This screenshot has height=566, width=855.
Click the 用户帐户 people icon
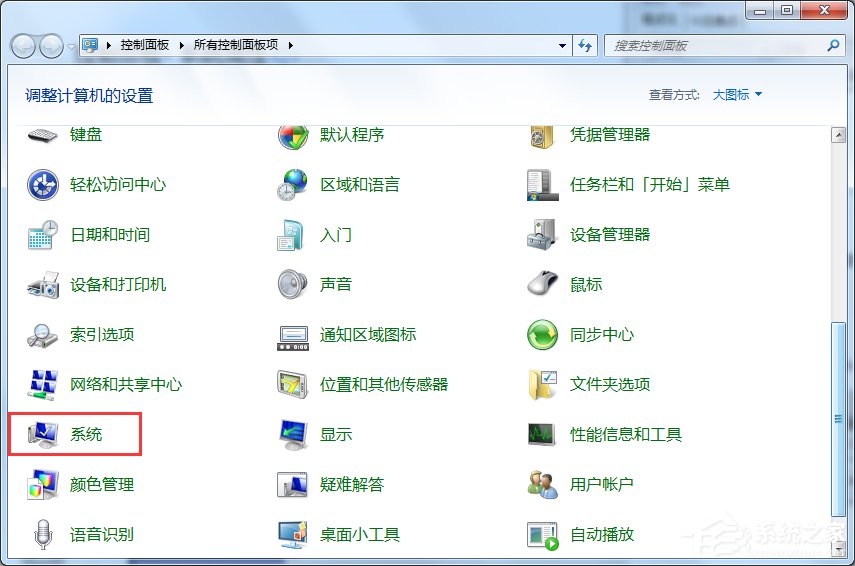pos(543,485)
